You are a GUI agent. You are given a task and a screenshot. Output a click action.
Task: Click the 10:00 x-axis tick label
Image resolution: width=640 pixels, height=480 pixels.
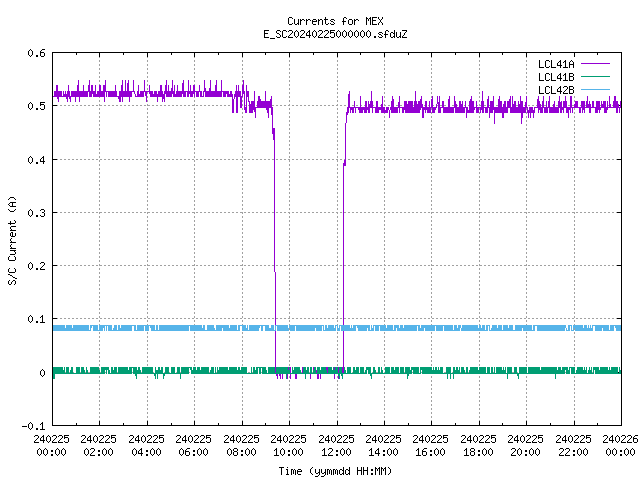(288, 452)
